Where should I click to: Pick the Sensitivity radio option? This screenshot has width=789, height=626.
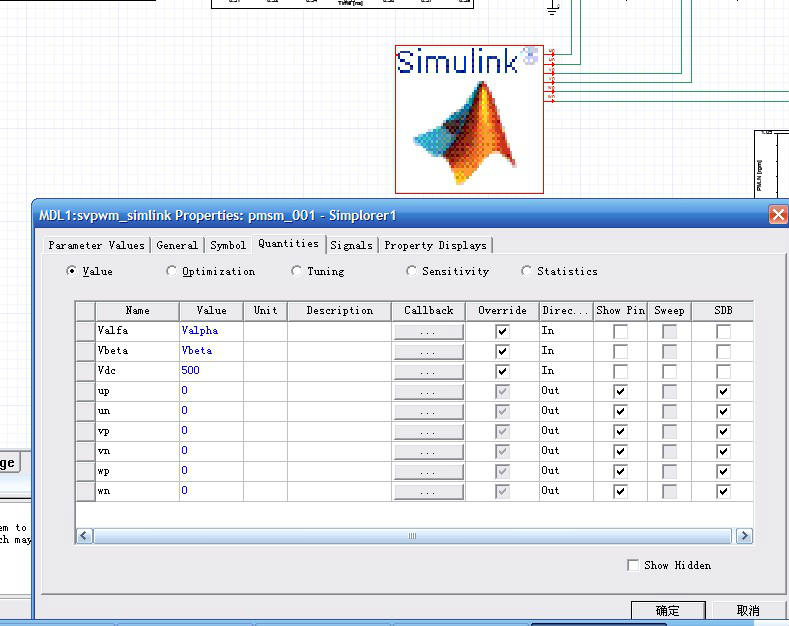[411, 271]
